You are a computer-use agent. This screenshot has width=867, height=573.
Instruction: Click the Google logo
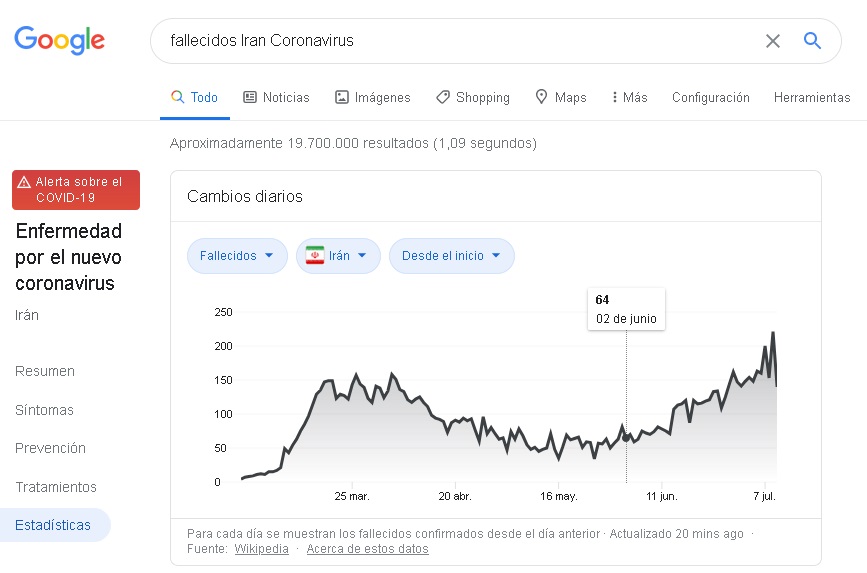tap(59, 40)
